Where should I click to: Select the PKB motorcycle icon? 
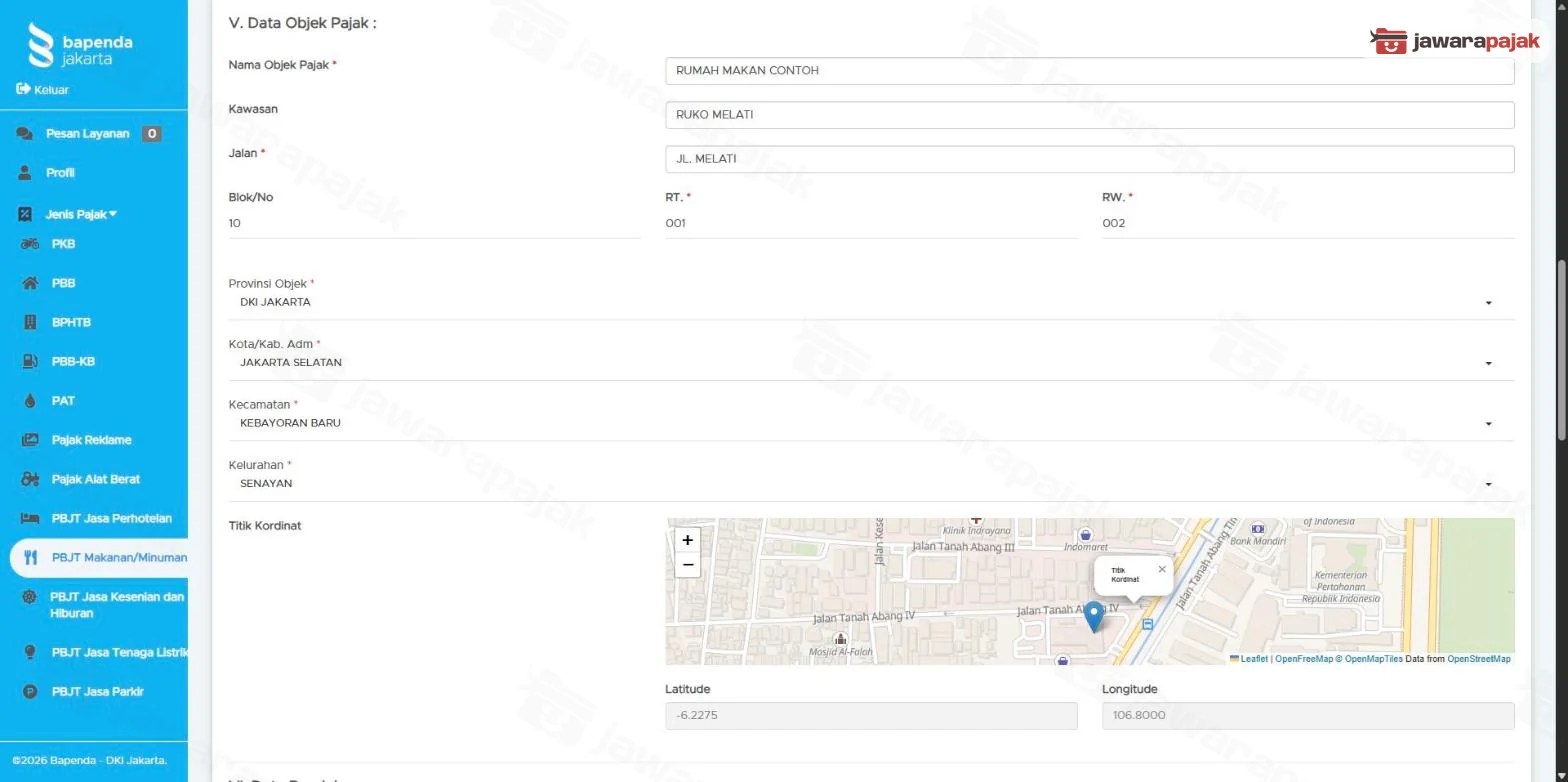click(x=30, y=244)
